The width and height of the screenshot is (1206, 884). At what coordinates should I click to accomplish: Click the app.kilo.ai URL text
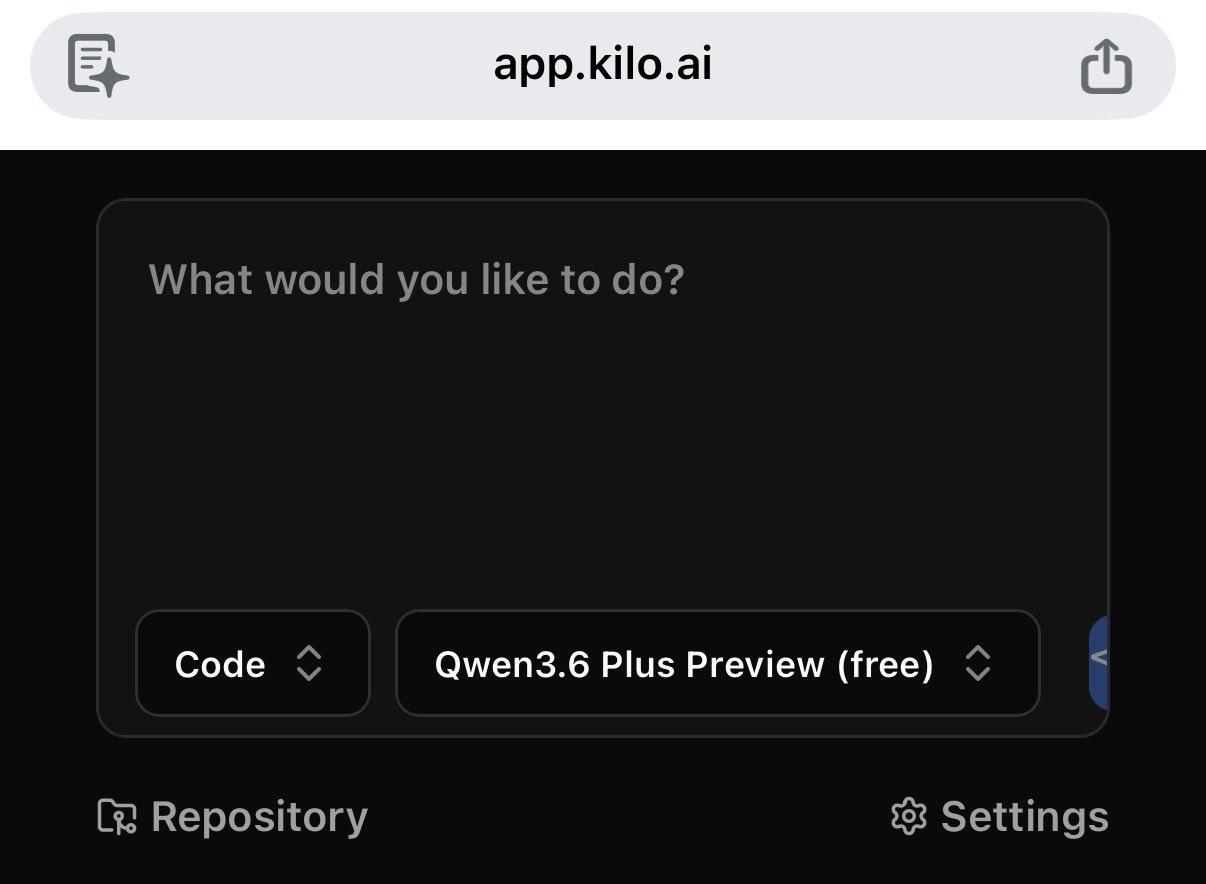pyautogui.click(x=602, y=66)
